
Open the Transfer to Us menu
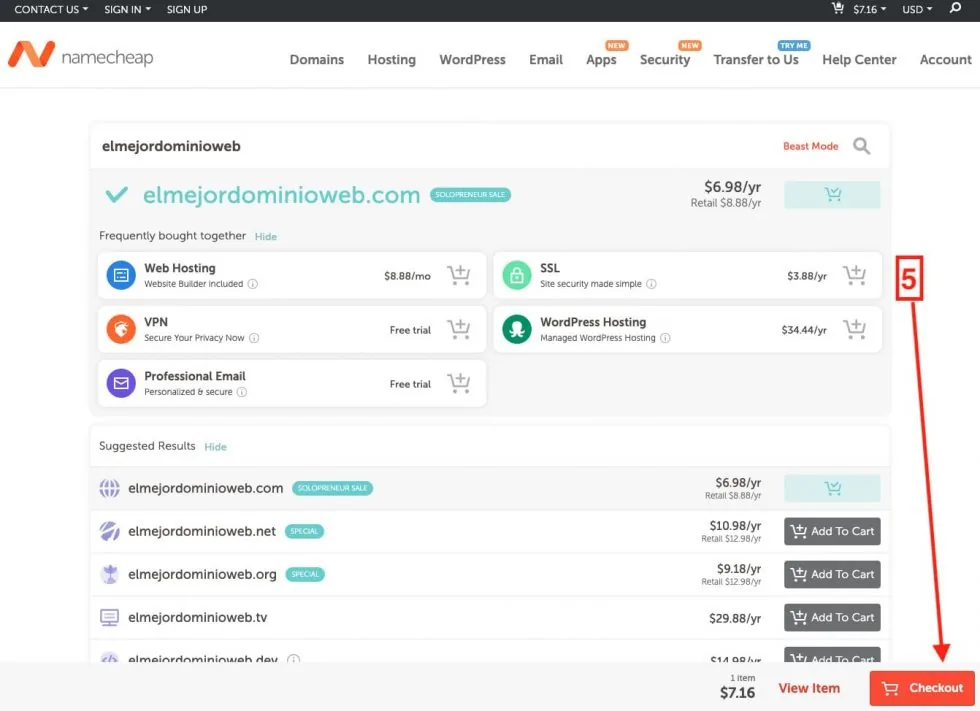[756, 59]
